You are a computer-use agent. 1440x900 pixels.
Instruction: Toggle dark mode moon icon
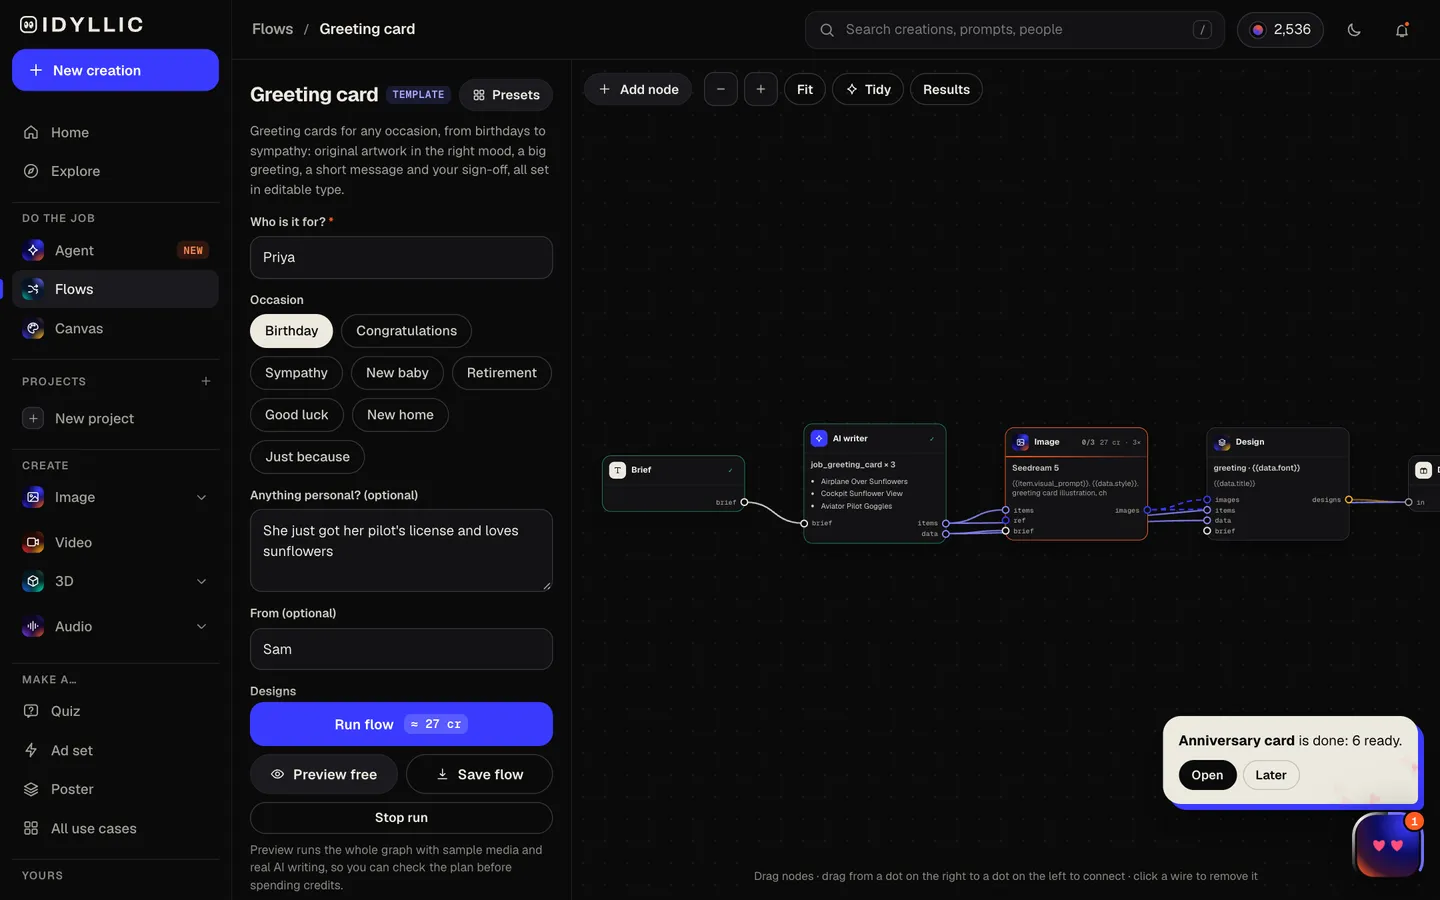1354,30
